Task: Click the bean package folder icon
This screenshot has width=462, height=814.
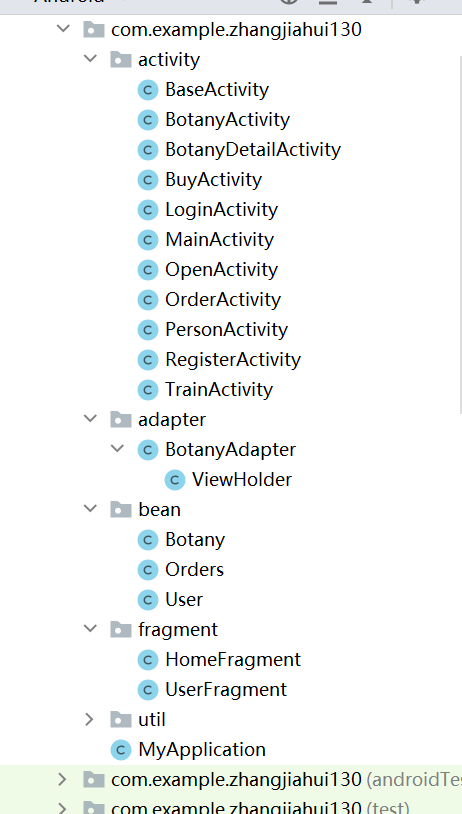Action: click(120, 510)
